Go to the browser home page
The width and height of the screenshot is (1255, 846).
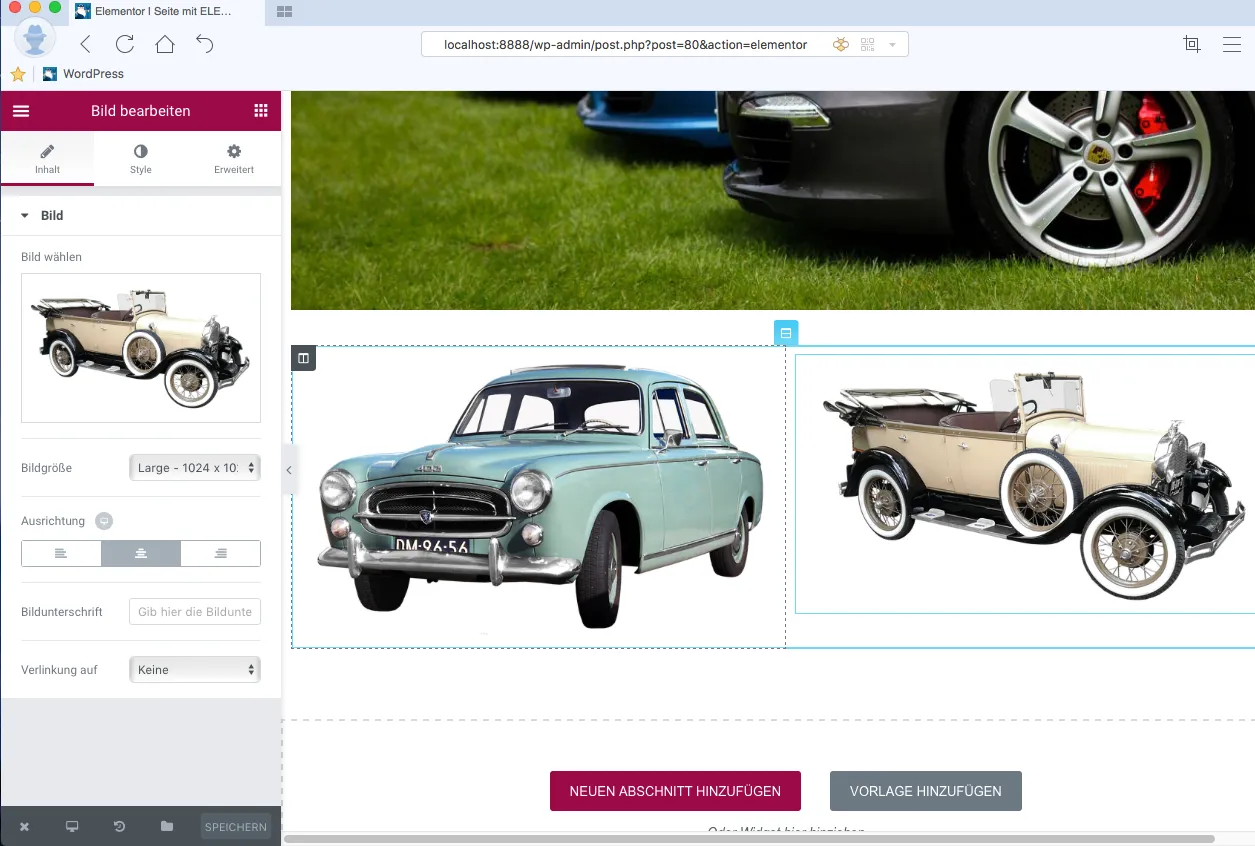165,44
